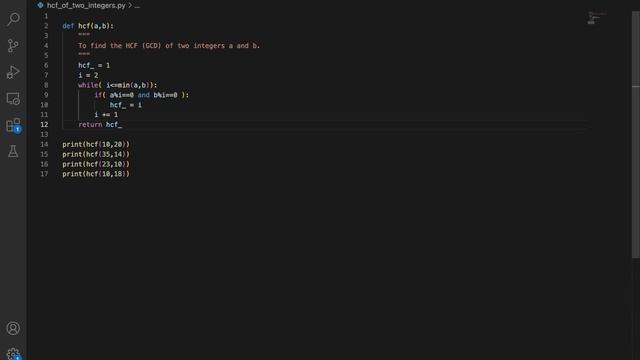Open the Search view in activity bar
The width and height of the screenshot is (640, 360).
(13, 19)
